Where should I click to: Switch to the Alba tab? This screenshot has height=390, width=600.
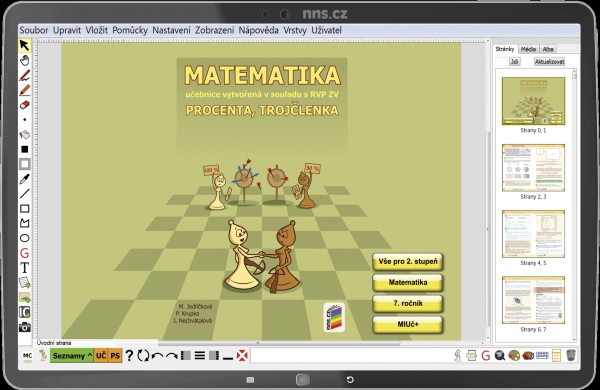coord(548,49)
